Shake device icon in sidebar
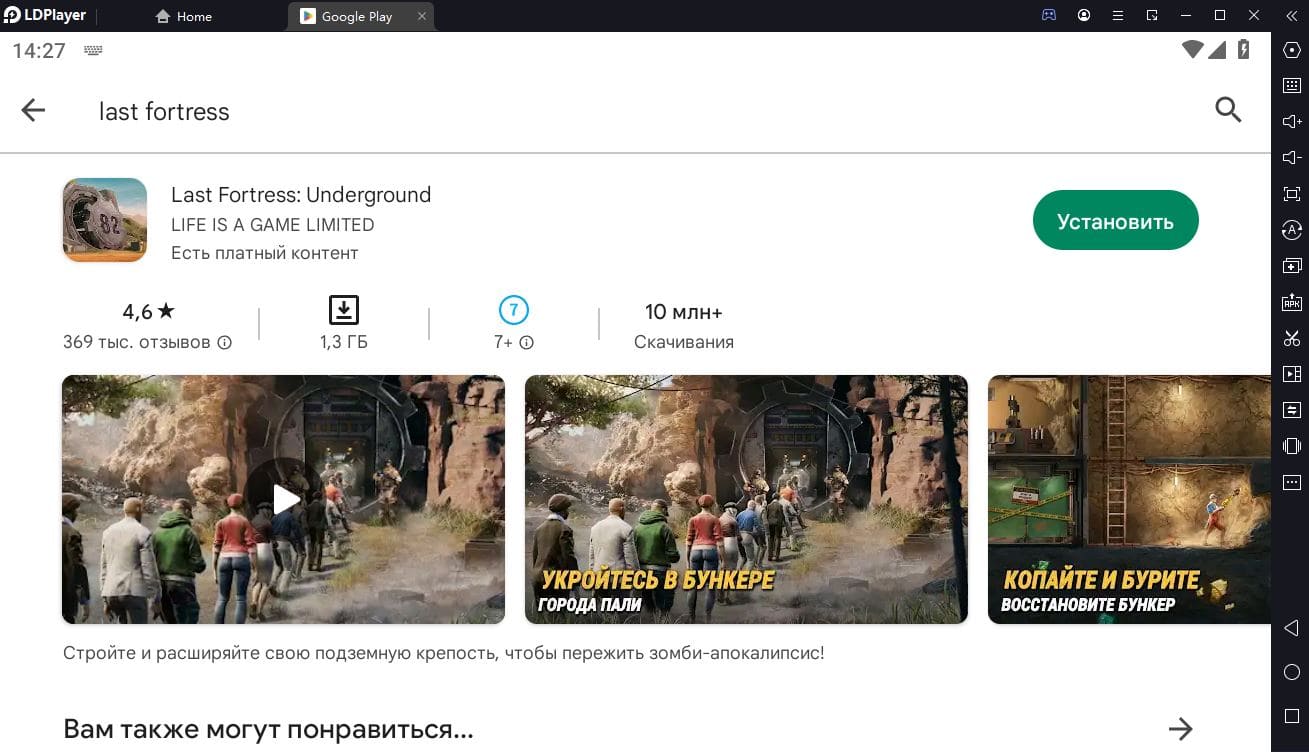Viewport: 1309px width, 752px height. 1291,446
